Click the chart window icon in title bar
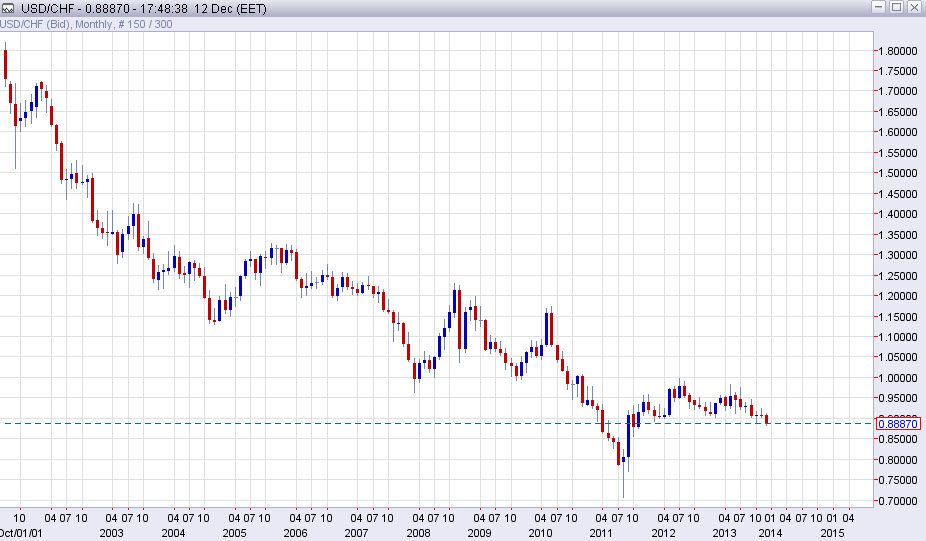Viewport: 926px width, 541px height. (9, 8)
